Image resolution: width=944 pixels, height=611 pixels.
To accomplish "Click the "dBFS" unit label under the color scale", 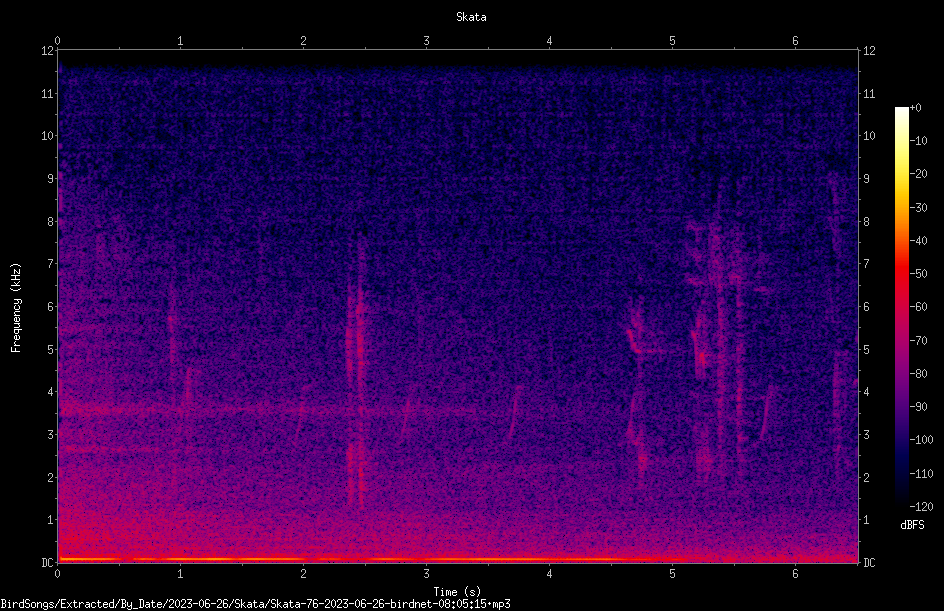I will tap(912, 525).
